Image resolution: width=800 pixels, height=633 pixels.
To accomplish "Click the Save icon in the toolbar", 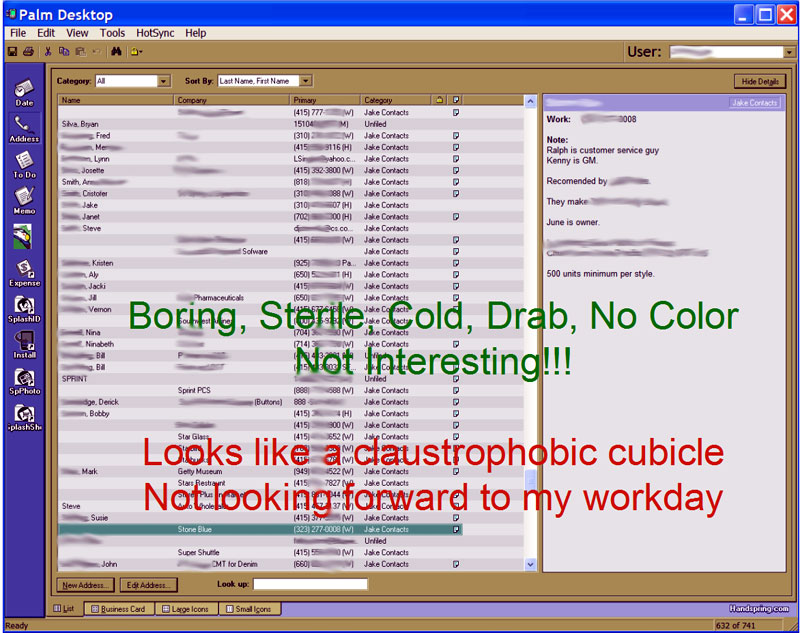I will [x=12, y=52].
